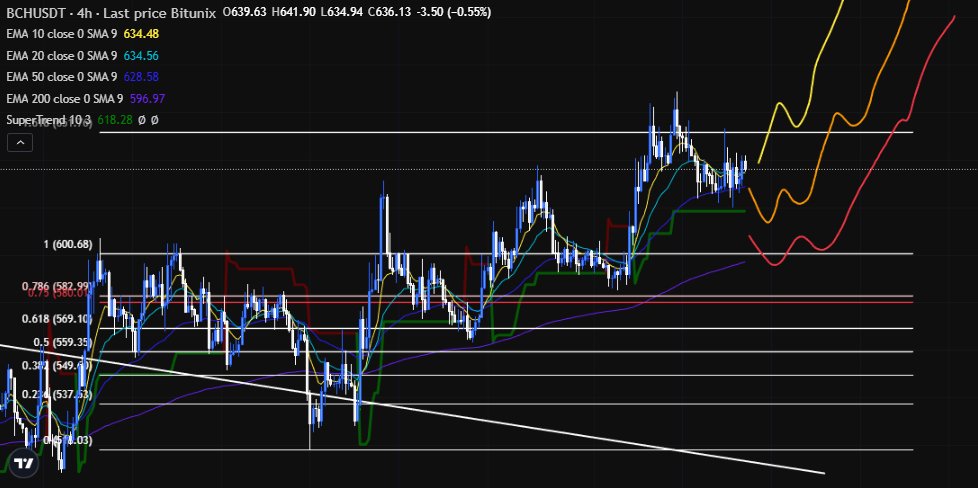Click the low price L634.94
Image resolution: width=978 pixels, height=488 pixels.
point(341,12)
